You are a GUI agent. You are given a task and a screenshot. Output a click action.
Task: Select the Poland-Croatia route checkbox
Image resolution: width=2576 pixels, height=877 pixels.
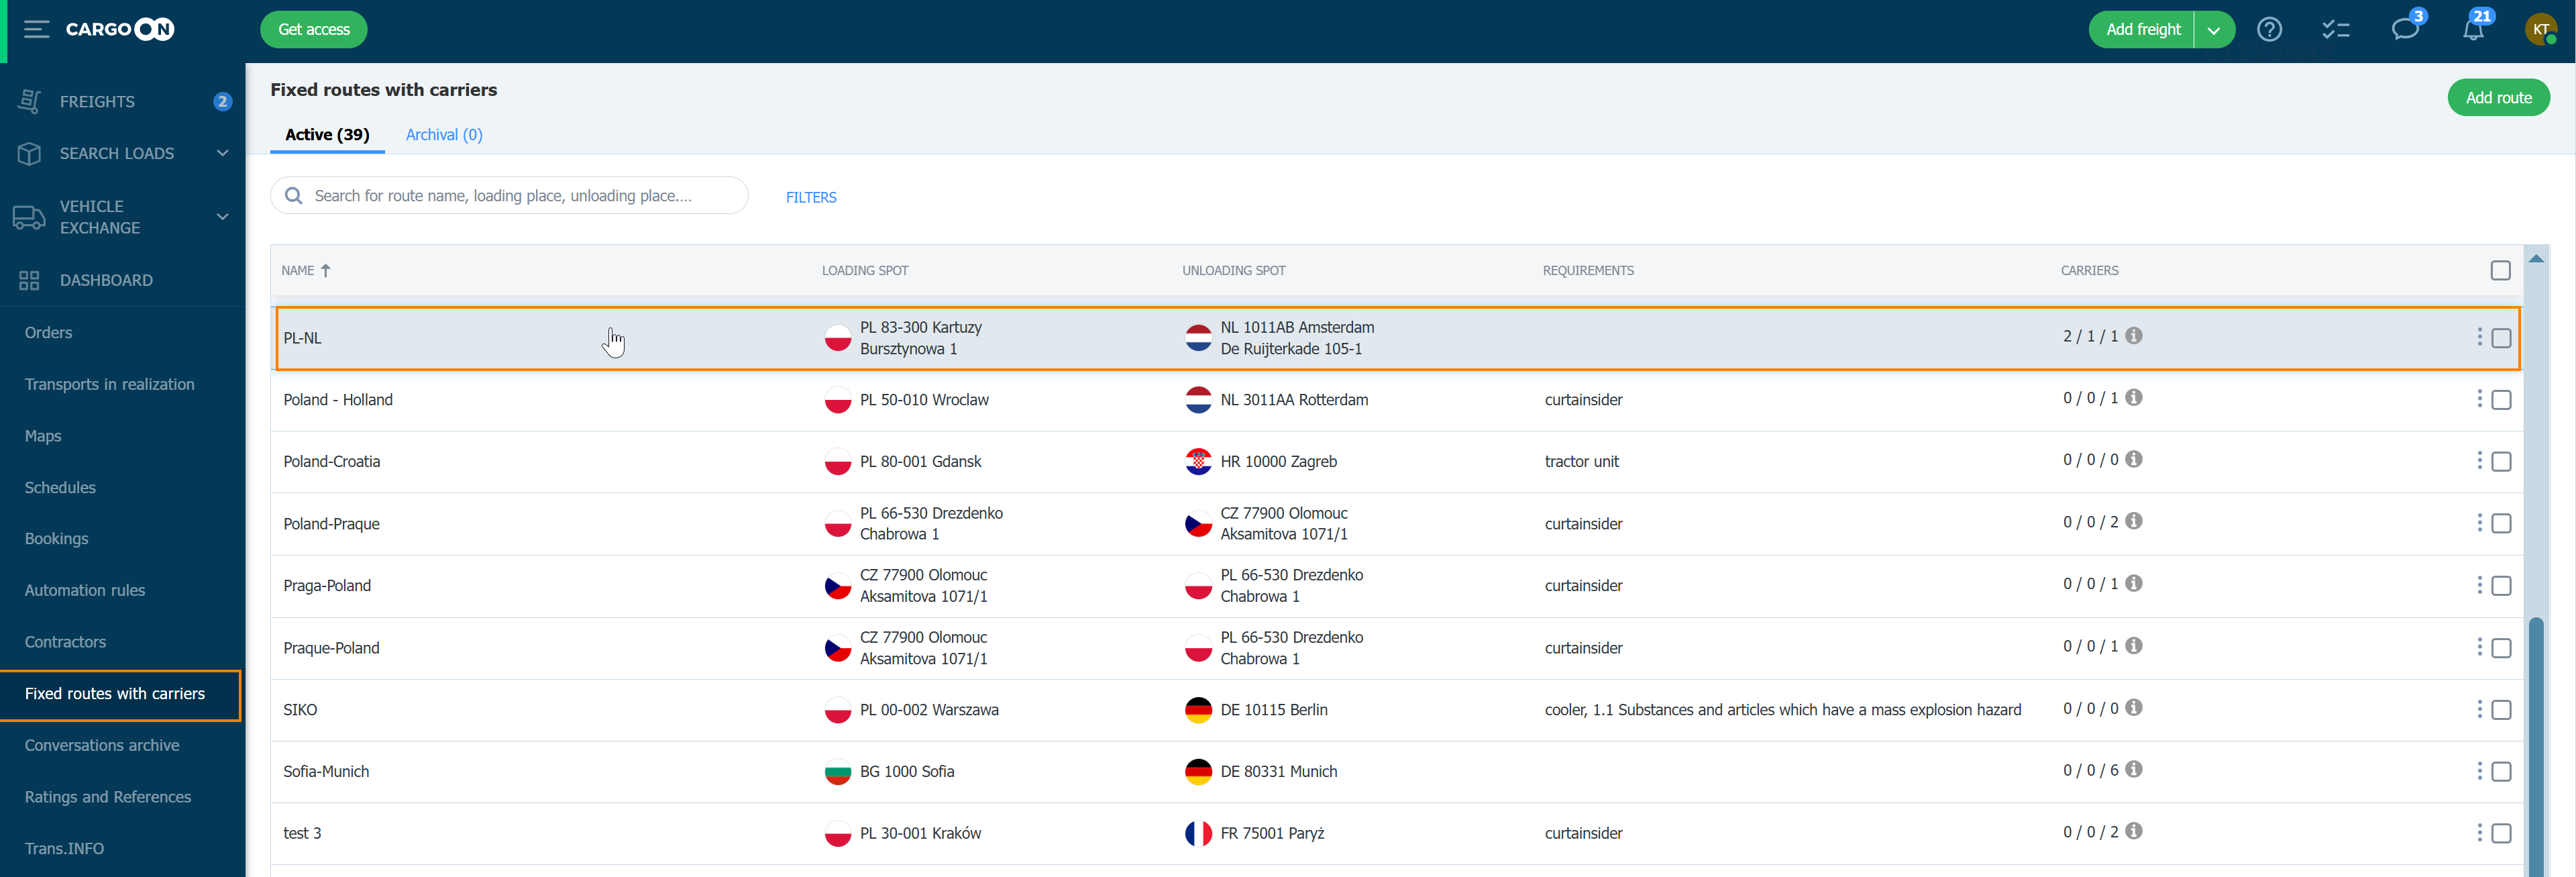pyautogui.click(x=2501, y=462)
